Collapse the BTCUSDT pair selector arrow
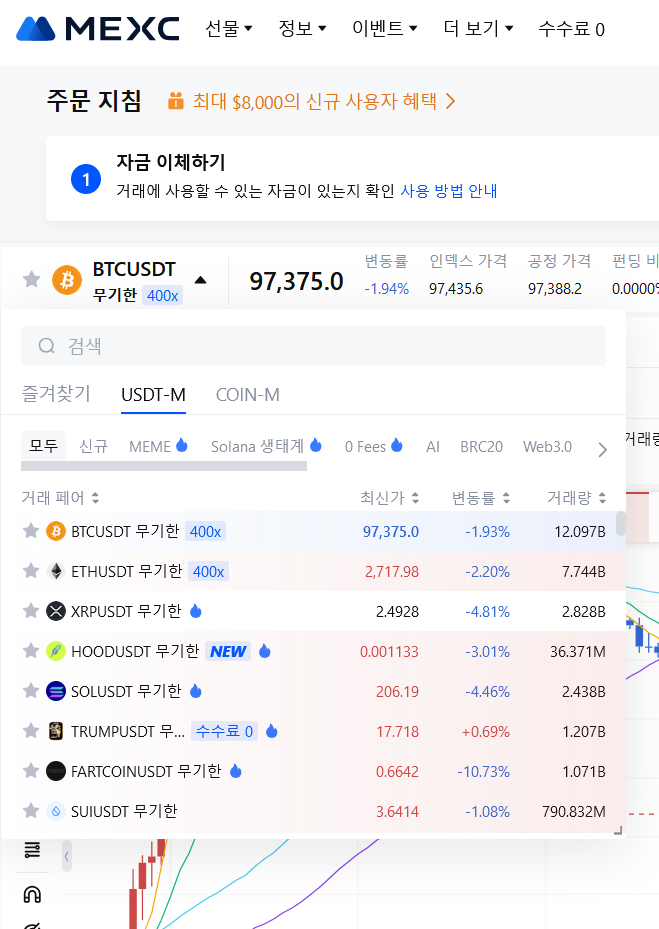The height and width of the screenshot is (929, 659). pyautogui.click(x=200, y=280)
